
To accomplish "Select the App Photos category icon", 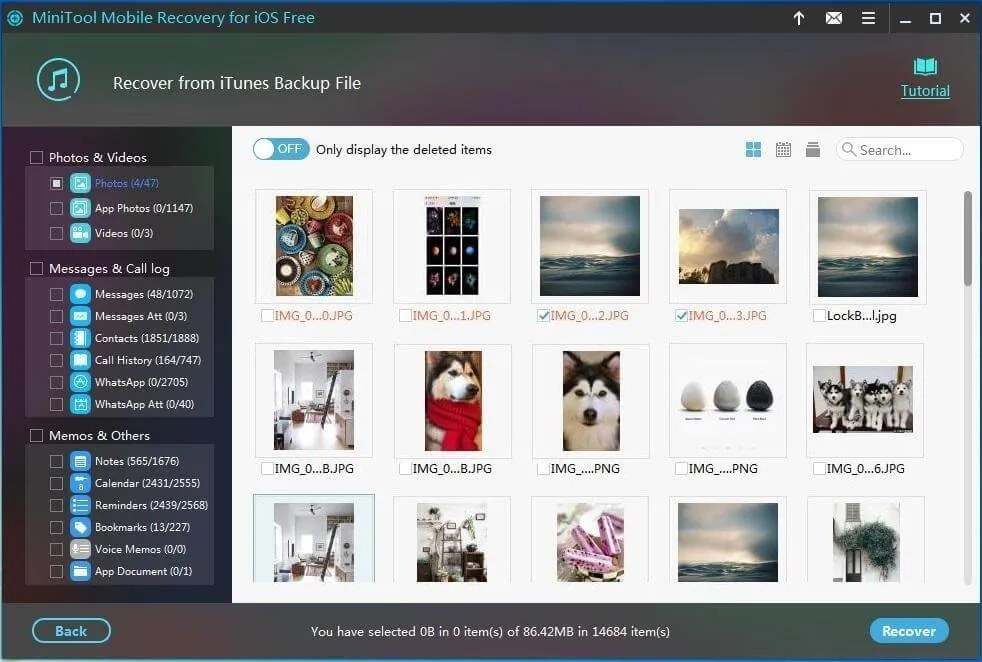I will click(x=80, y=208).
